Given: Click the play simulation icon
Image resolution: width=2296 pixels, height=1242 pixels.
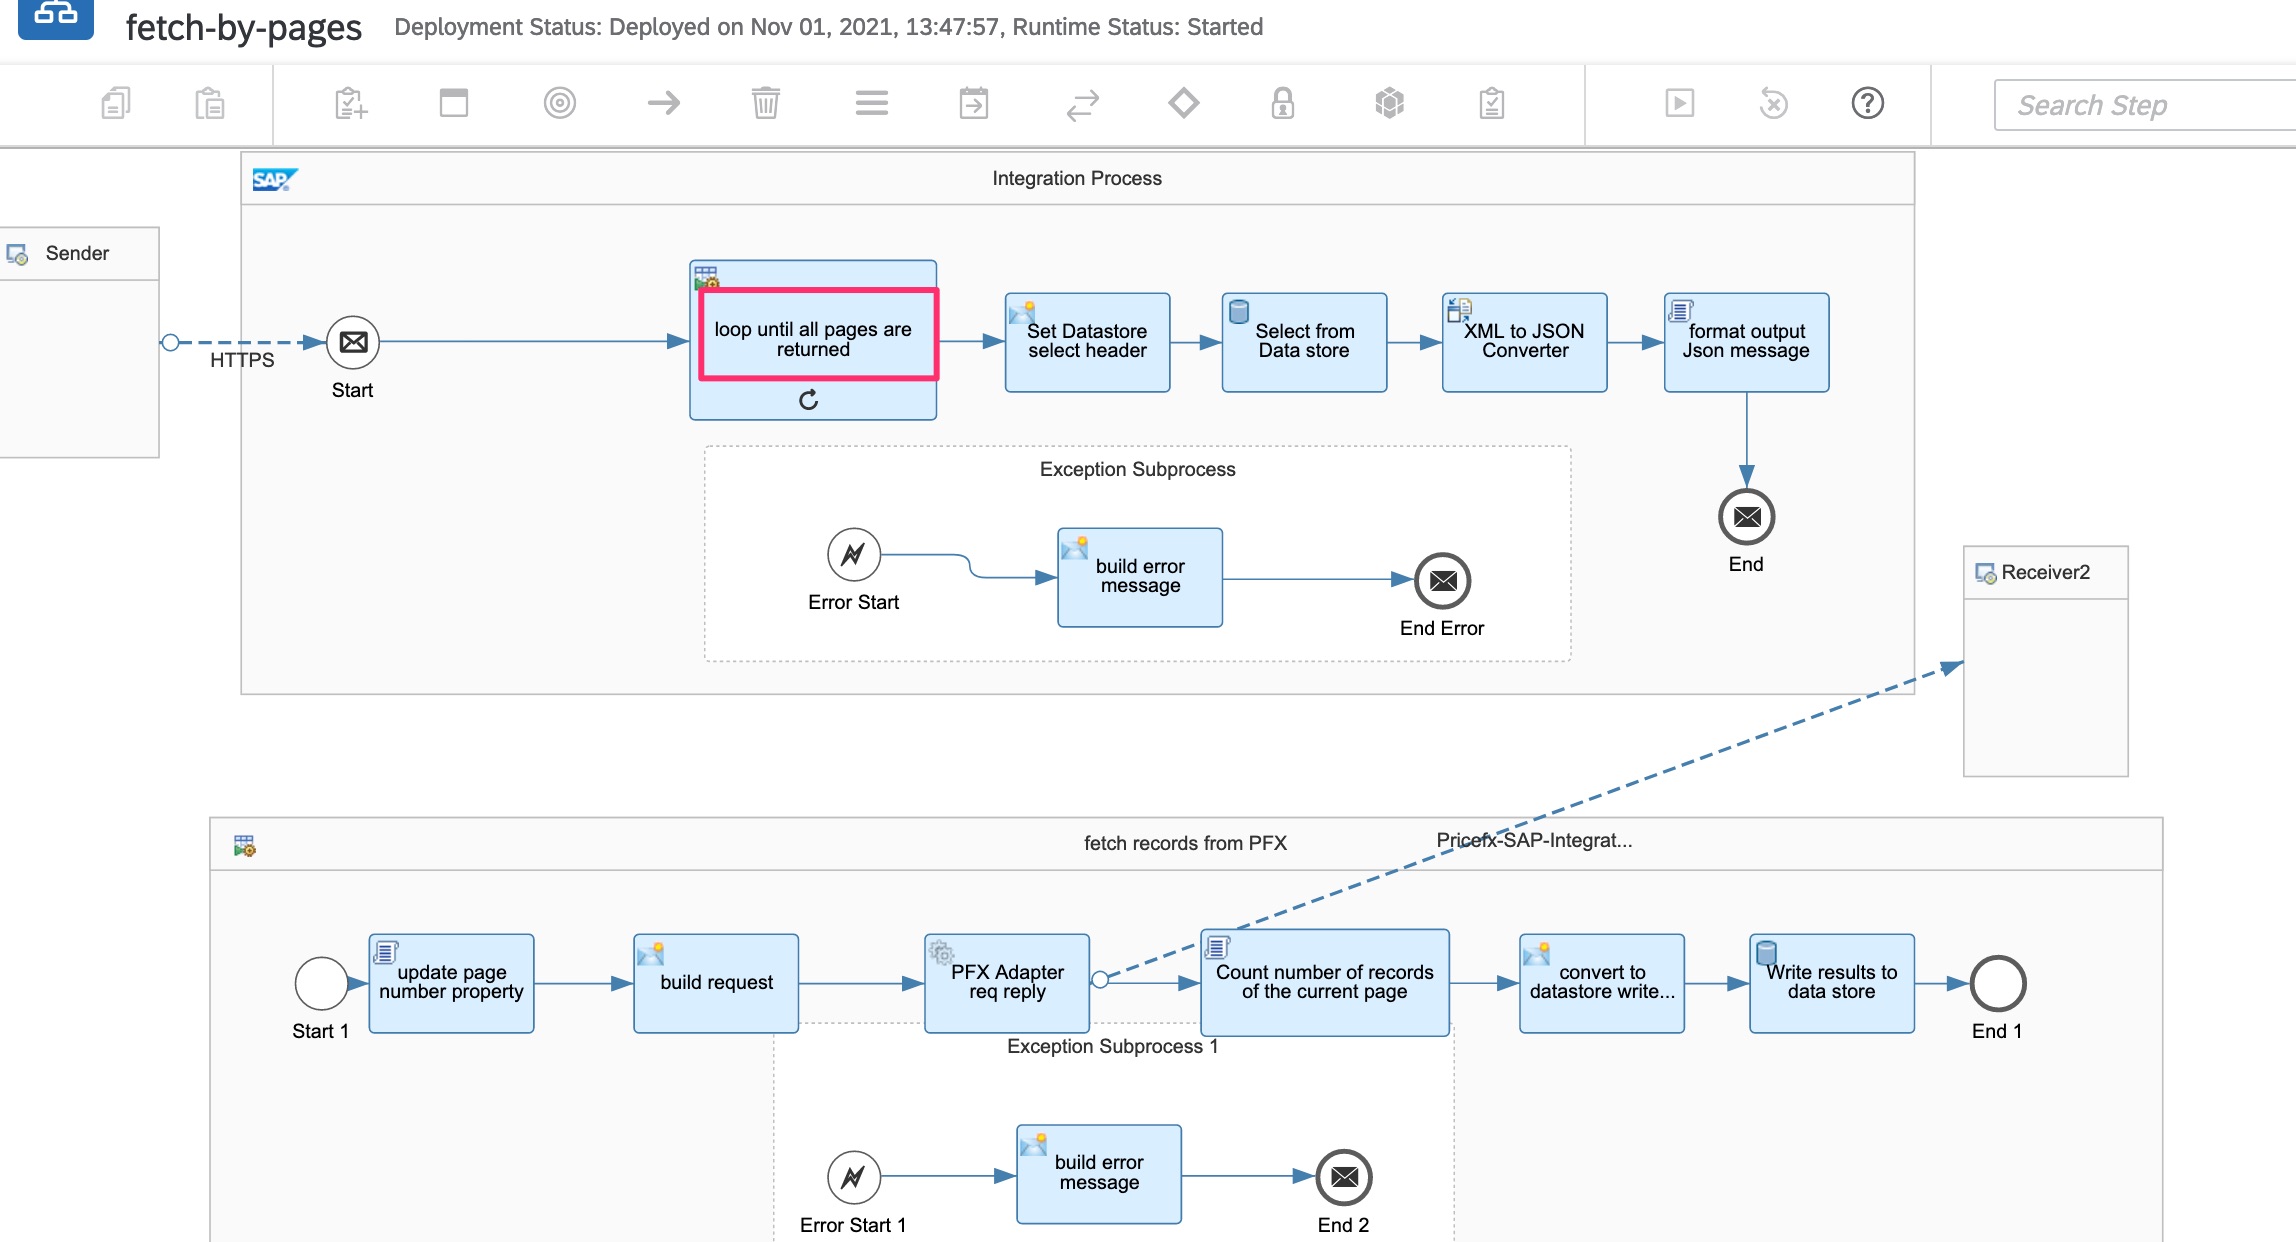Looking at the screenshot, I should tap(1679, 103).
